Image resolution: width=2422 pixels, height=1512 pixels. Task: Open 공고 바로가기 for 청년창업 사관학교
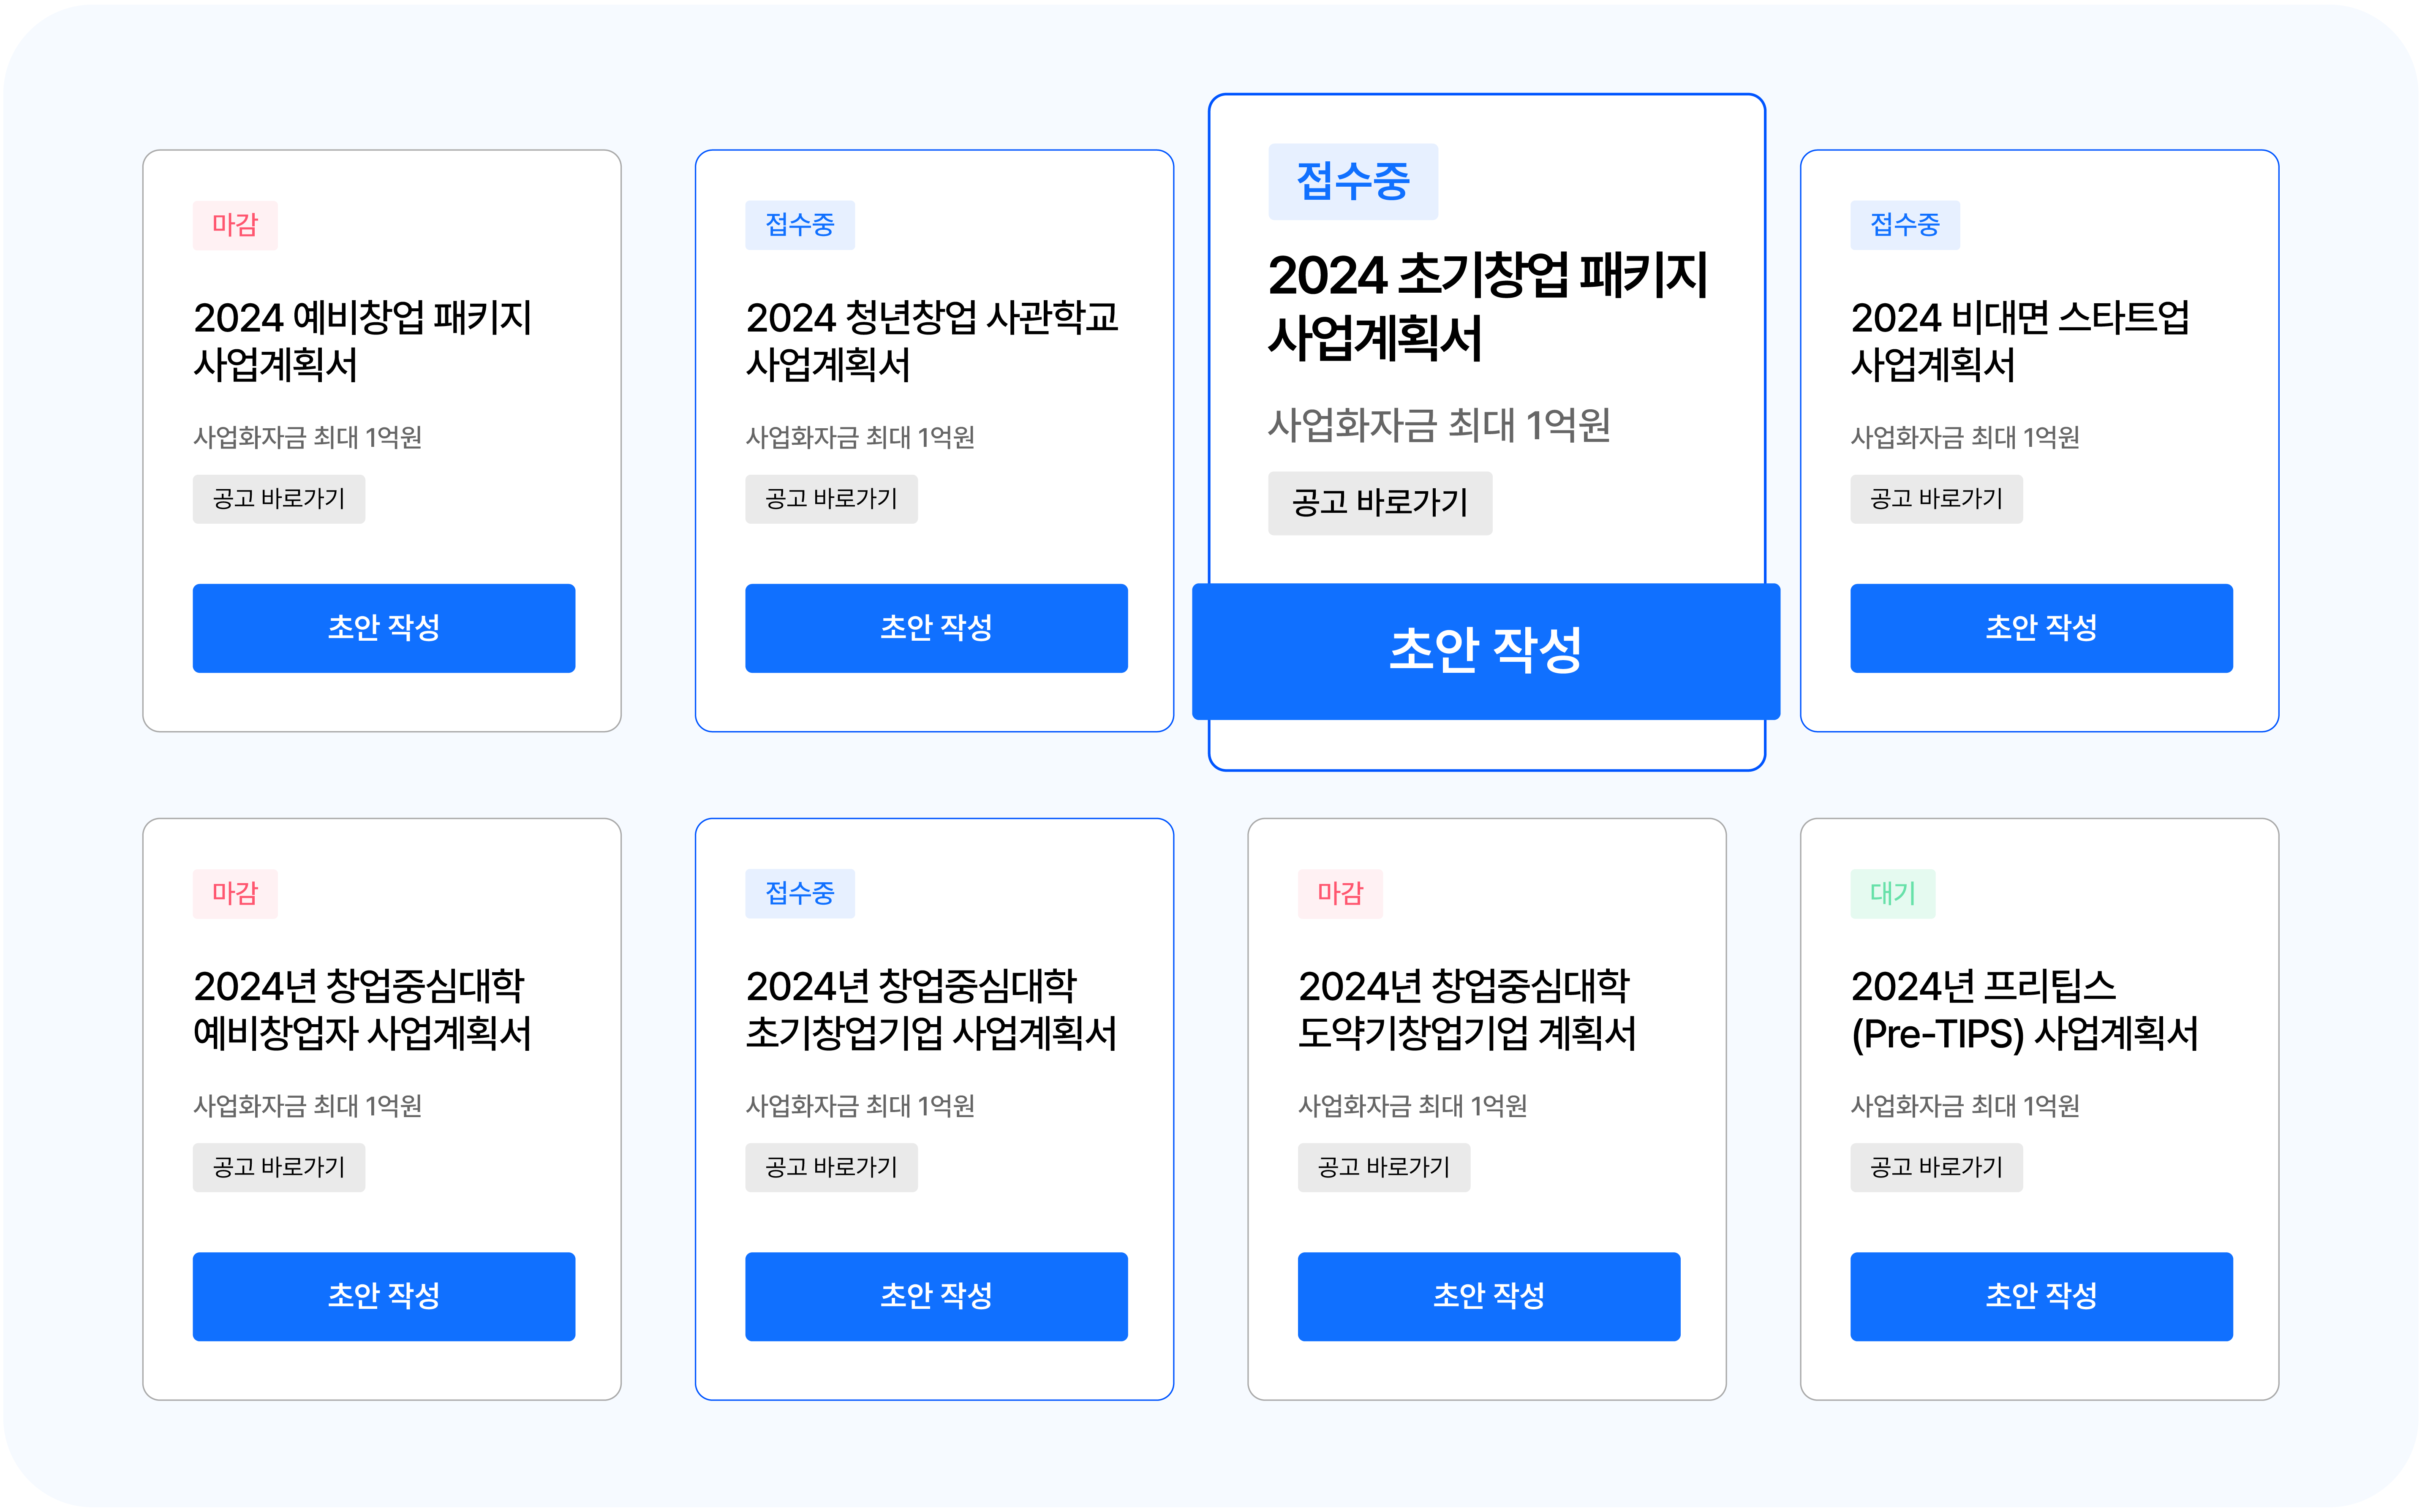(x=831, y=499)
